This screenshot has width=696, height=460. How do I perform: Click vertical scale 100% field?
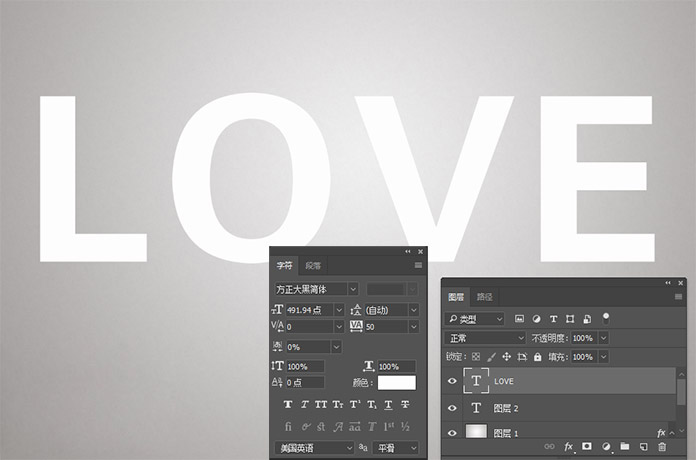coord(305,366)
